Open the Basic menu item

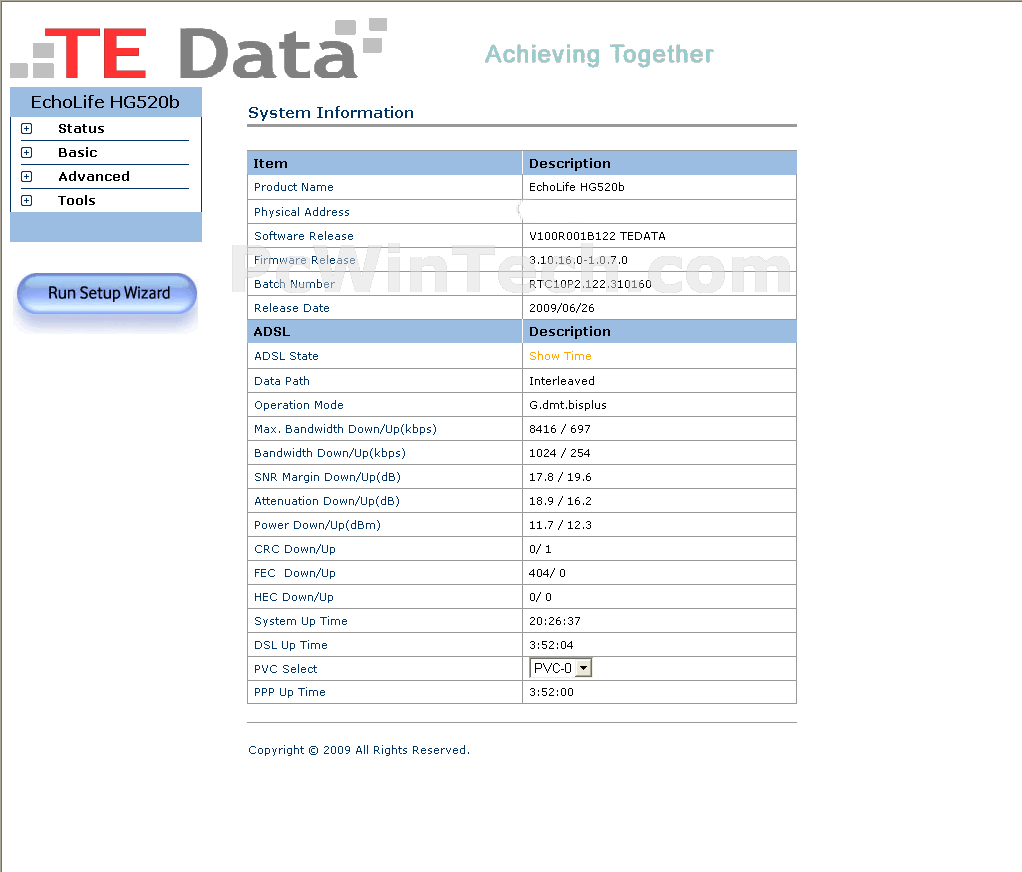(x=78, y=153)
